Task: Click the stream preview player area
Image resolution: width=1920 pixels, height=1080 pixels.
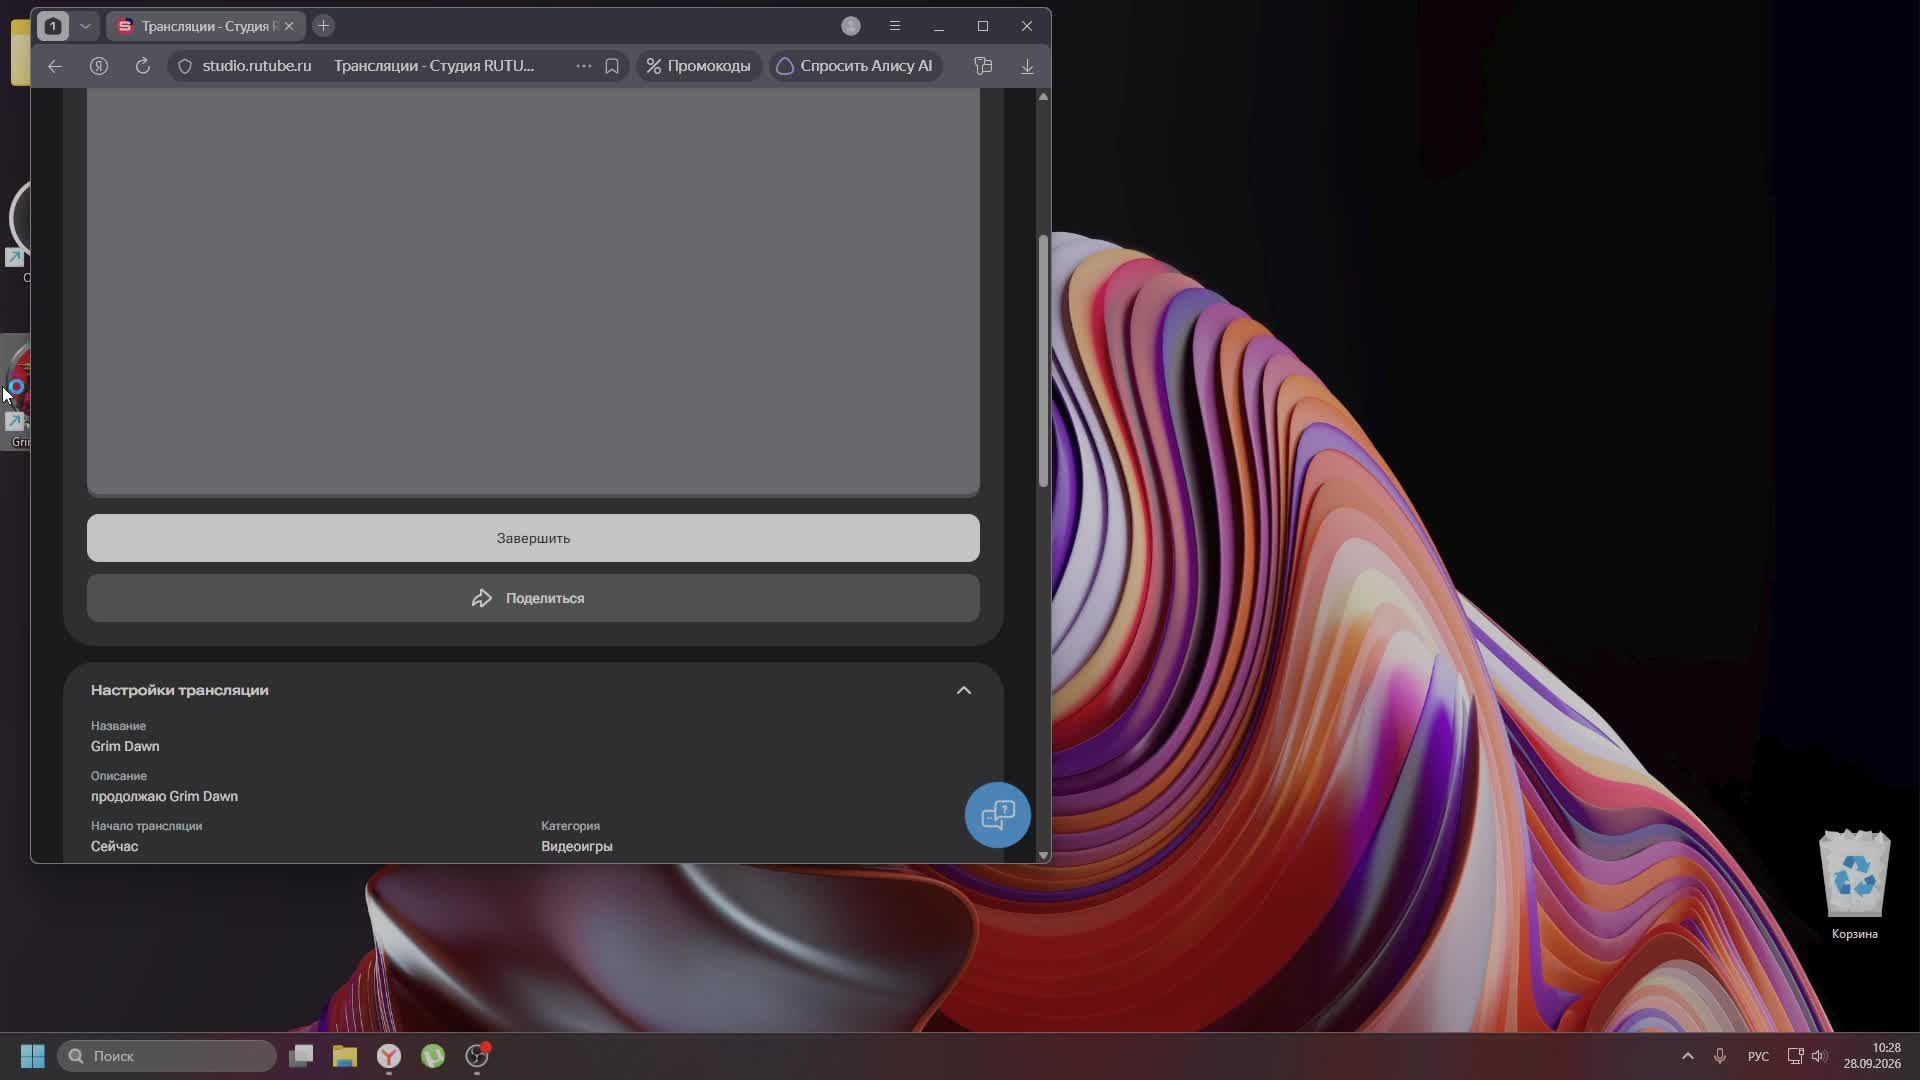Action: (533, 292)
